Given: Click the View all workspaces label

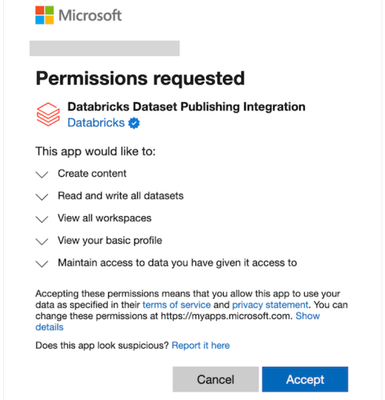Looking at the screenshot, I should [104, 218].
